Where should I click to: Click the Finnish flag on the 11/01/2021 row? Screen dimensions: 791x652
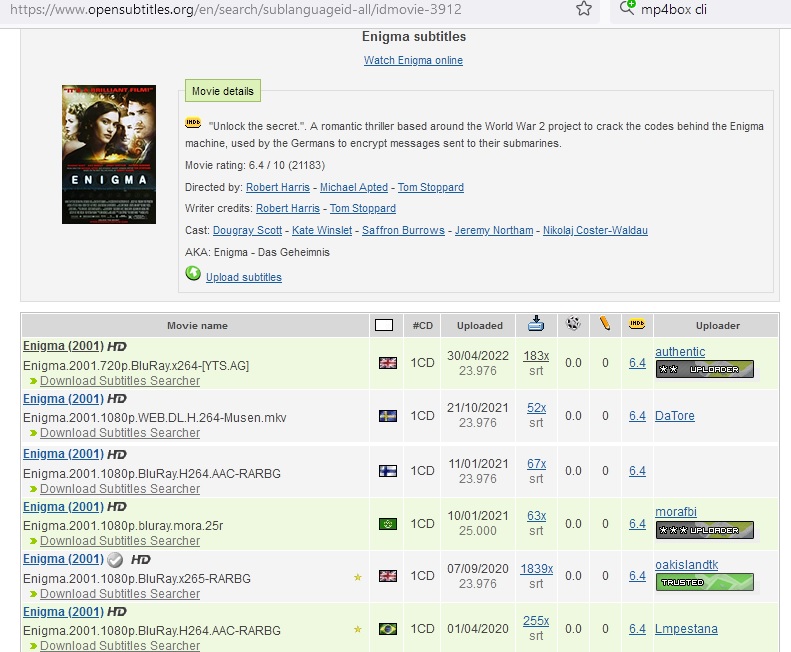388,471
